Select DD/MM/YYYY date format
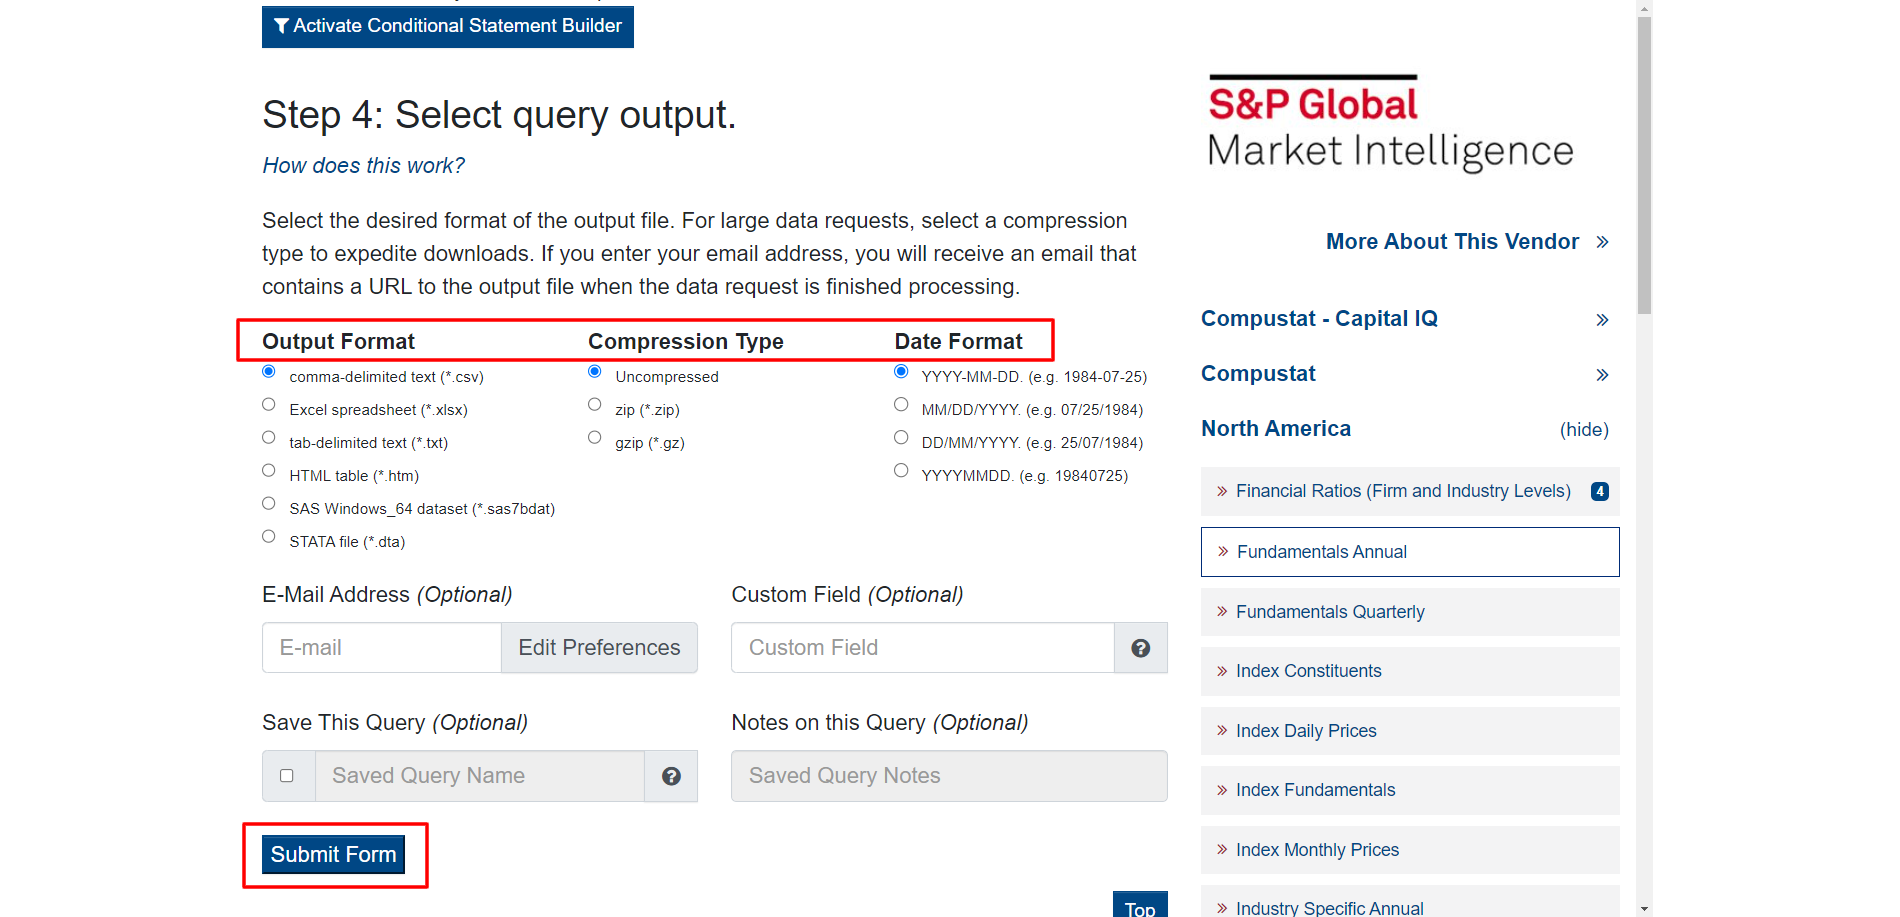The height and width of the screenshot is (917, 1900). click(x=901, y=438)
